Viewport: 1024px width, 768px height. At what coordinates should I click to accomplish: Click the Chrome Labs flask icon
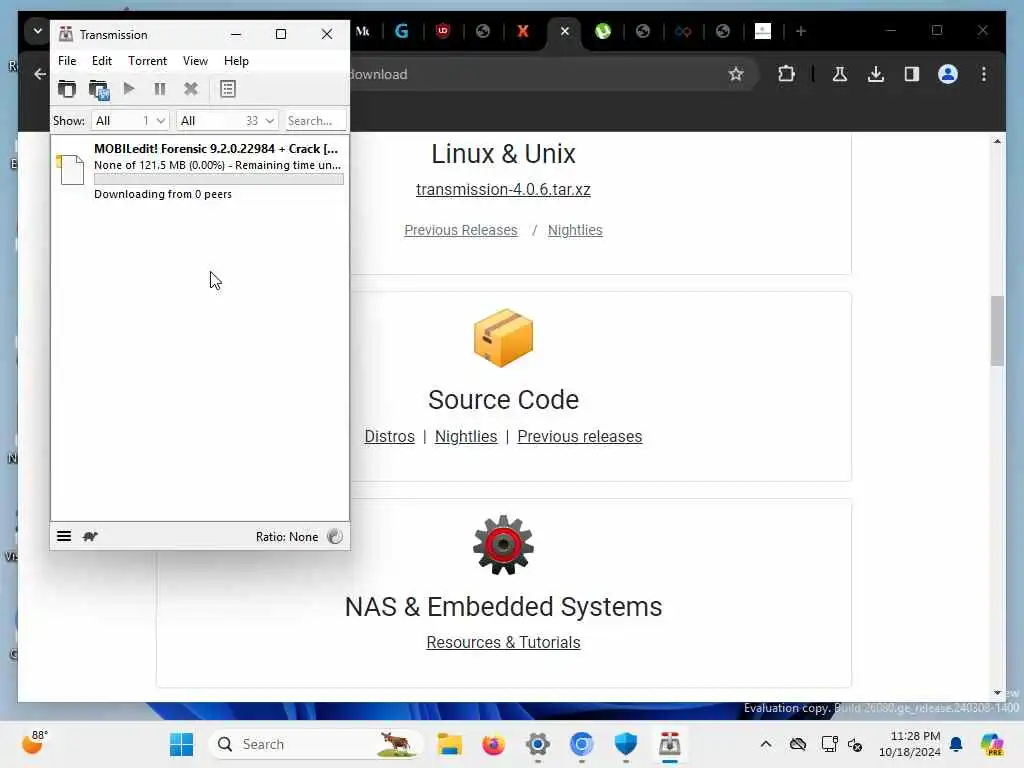coord(840,74)
